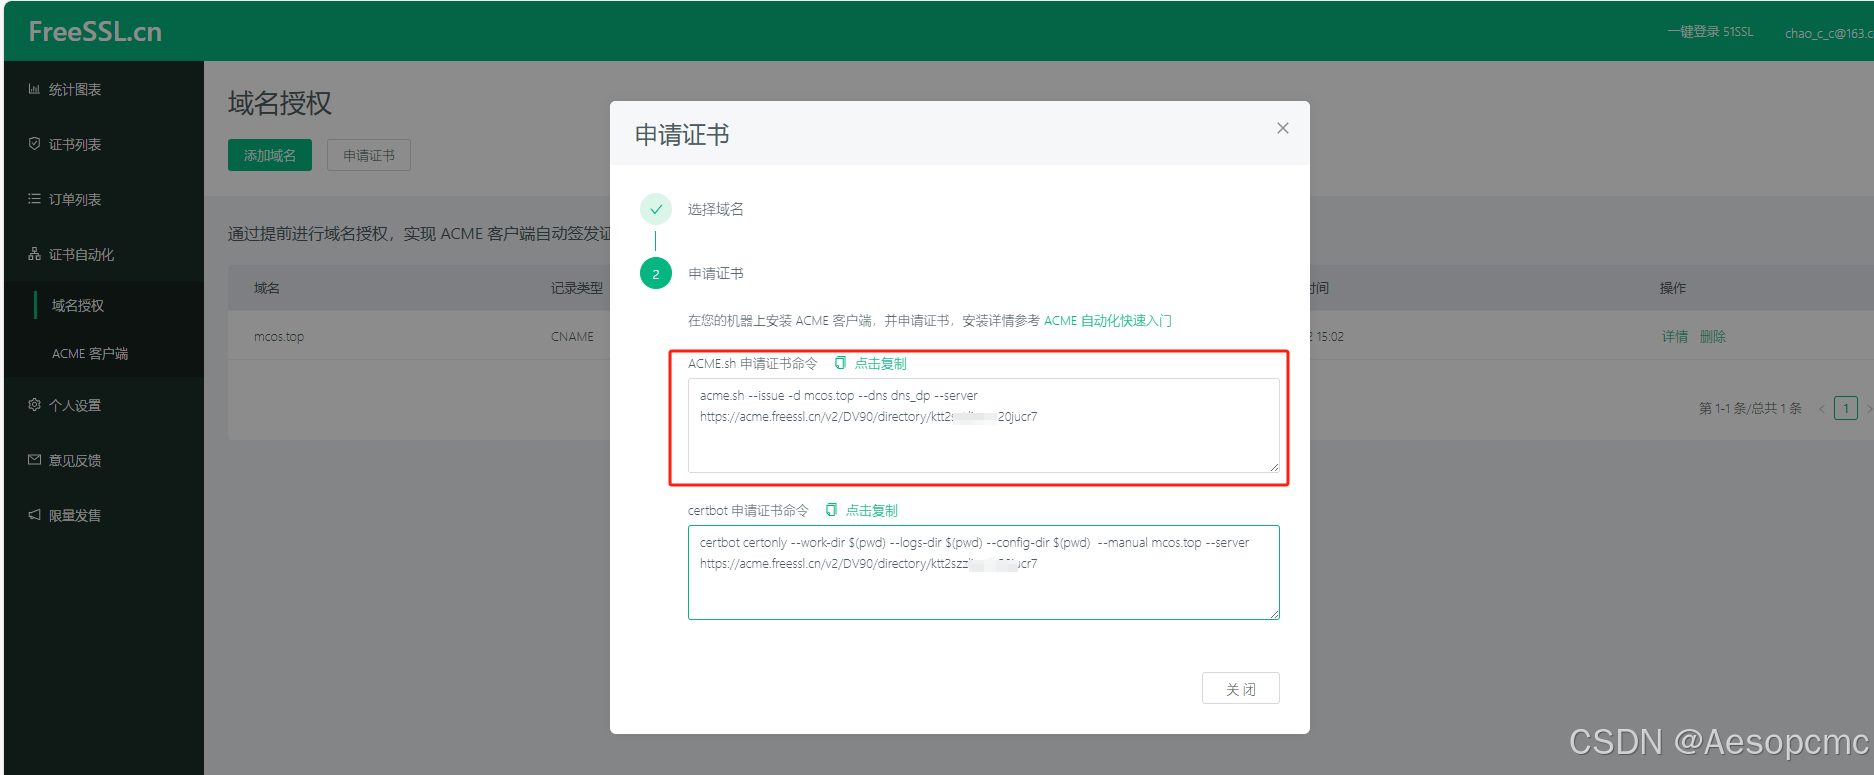Click previous page arrow in pagination
This screenshot has width=1874, height=775.
[1821, 408]
